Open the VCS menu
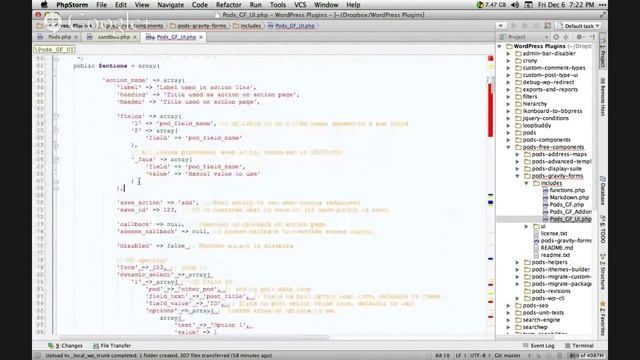Screen dimensions: 640x360 pyautogui.click(x=300, y=5)
